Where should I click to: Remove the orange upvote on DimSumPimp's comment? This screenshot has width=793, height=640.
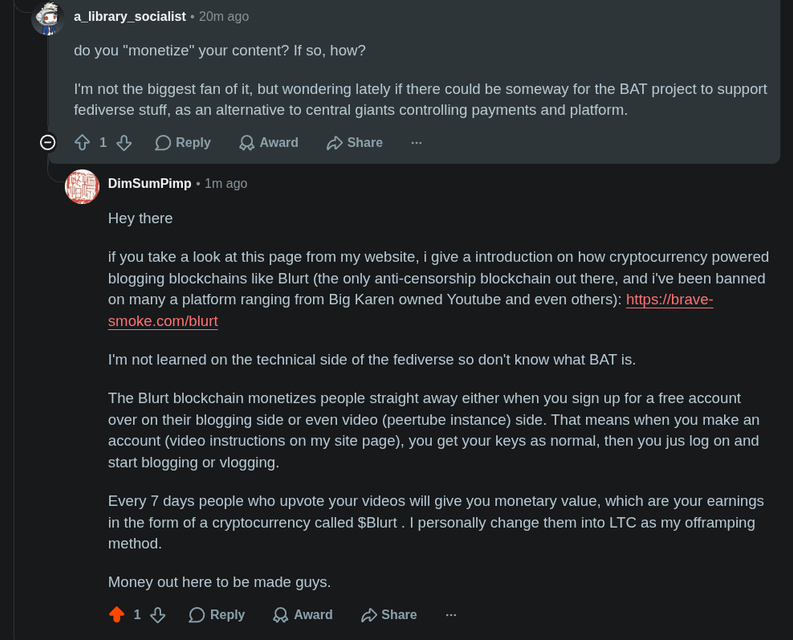[117, 615]
